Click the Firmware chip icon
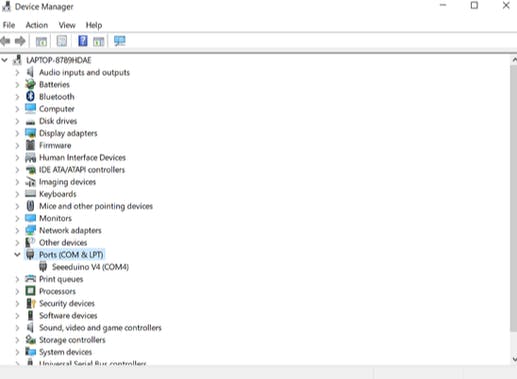517x379 pixels. (30, 145)
